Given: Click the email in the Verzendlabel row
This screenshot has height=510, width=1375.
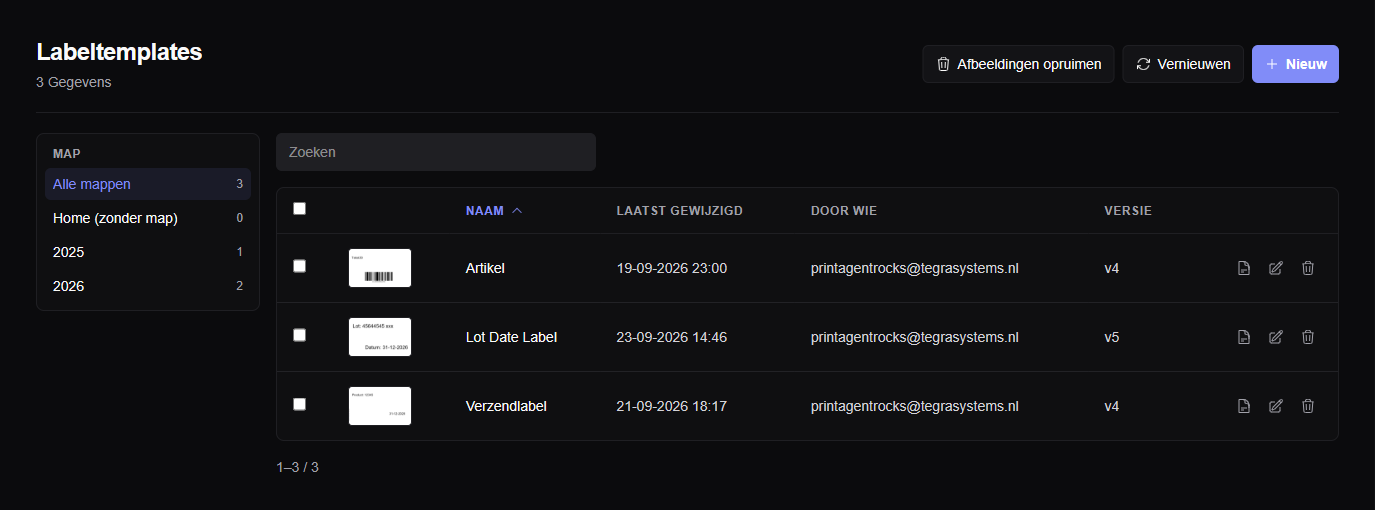Looking at the screenshot, I should point(914,406).
